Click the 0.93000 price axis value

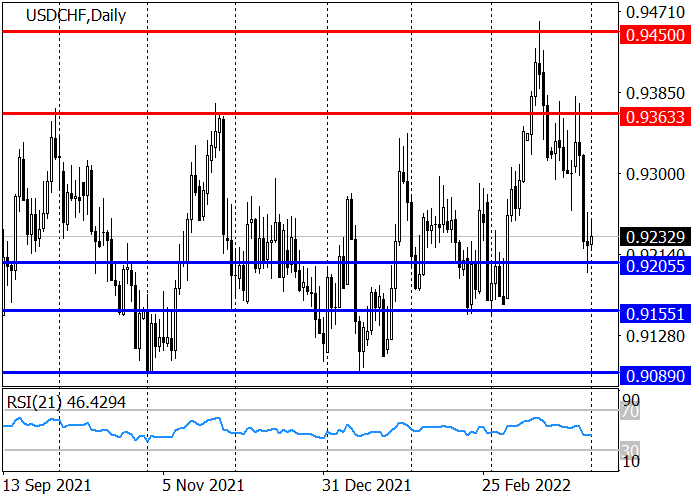tap(655, 174)
